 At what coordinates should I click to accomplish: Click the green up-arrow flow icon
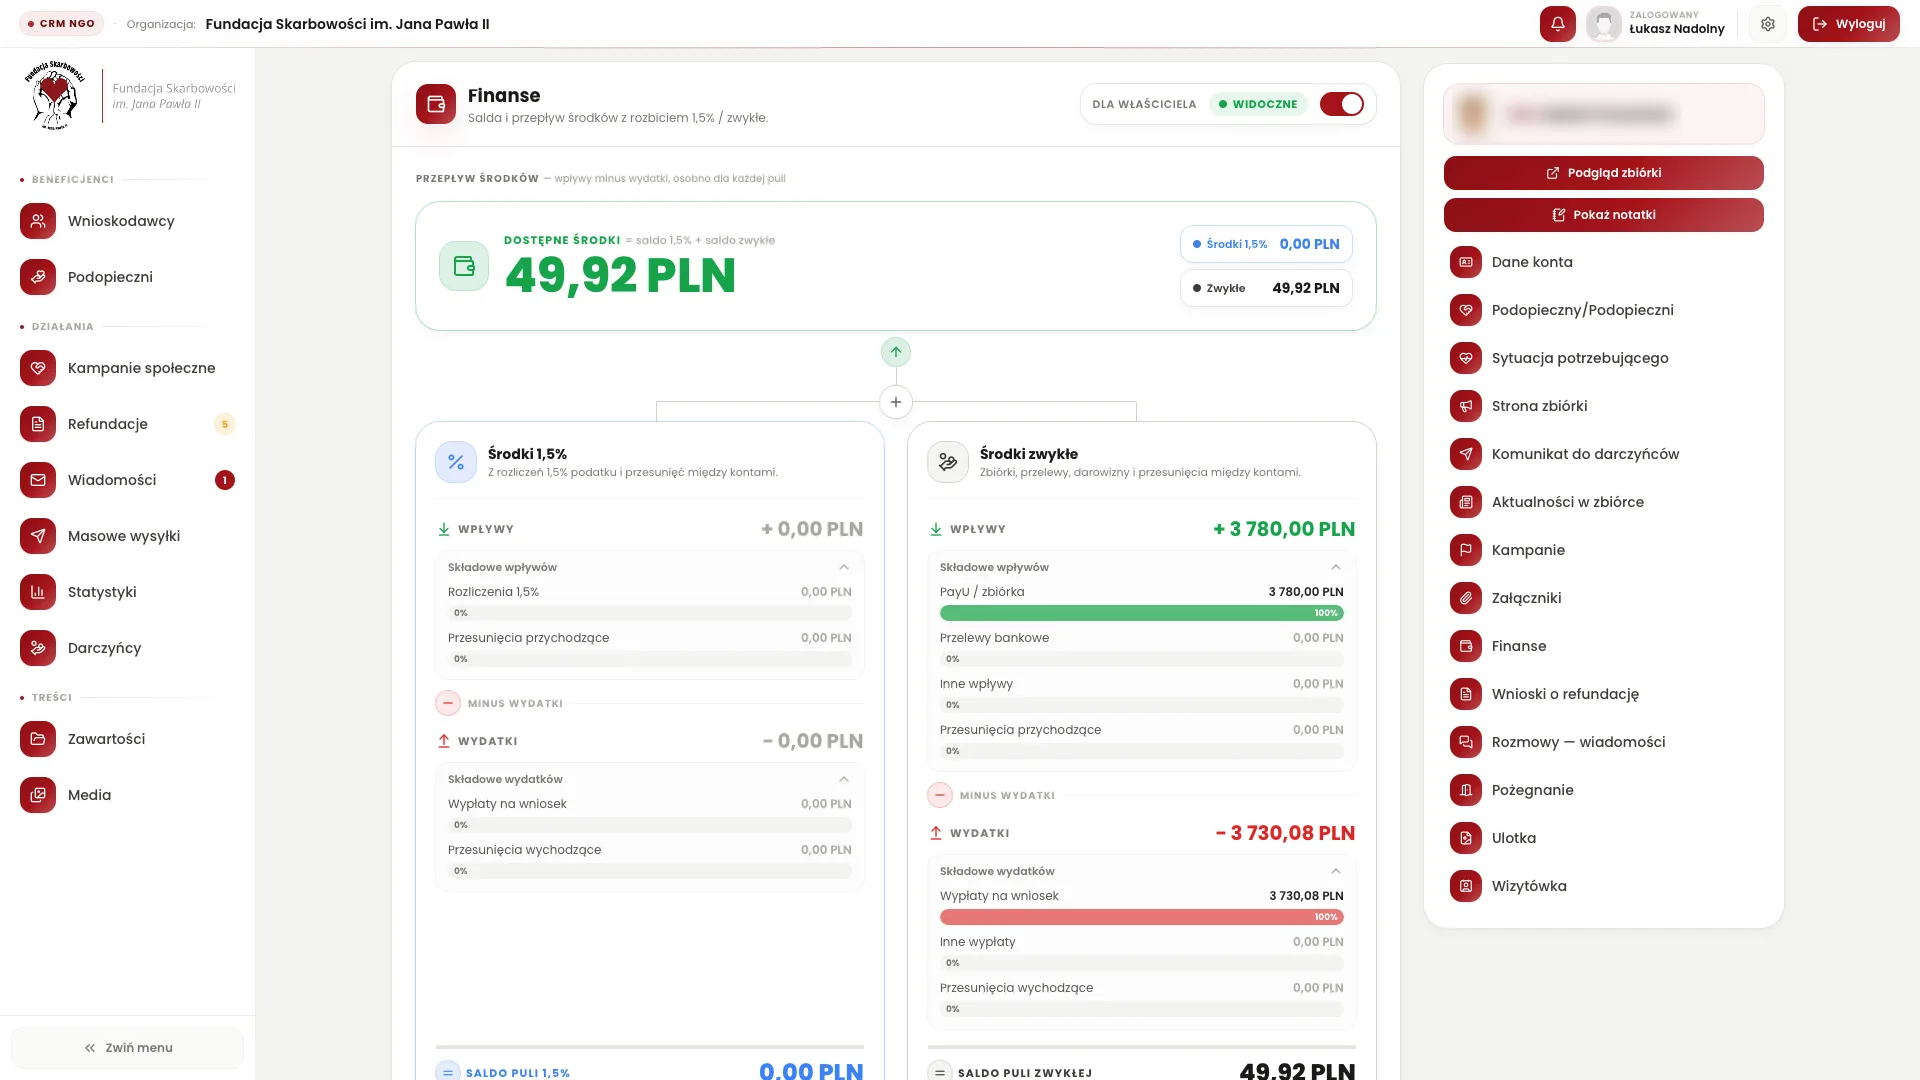pos(896,352)
